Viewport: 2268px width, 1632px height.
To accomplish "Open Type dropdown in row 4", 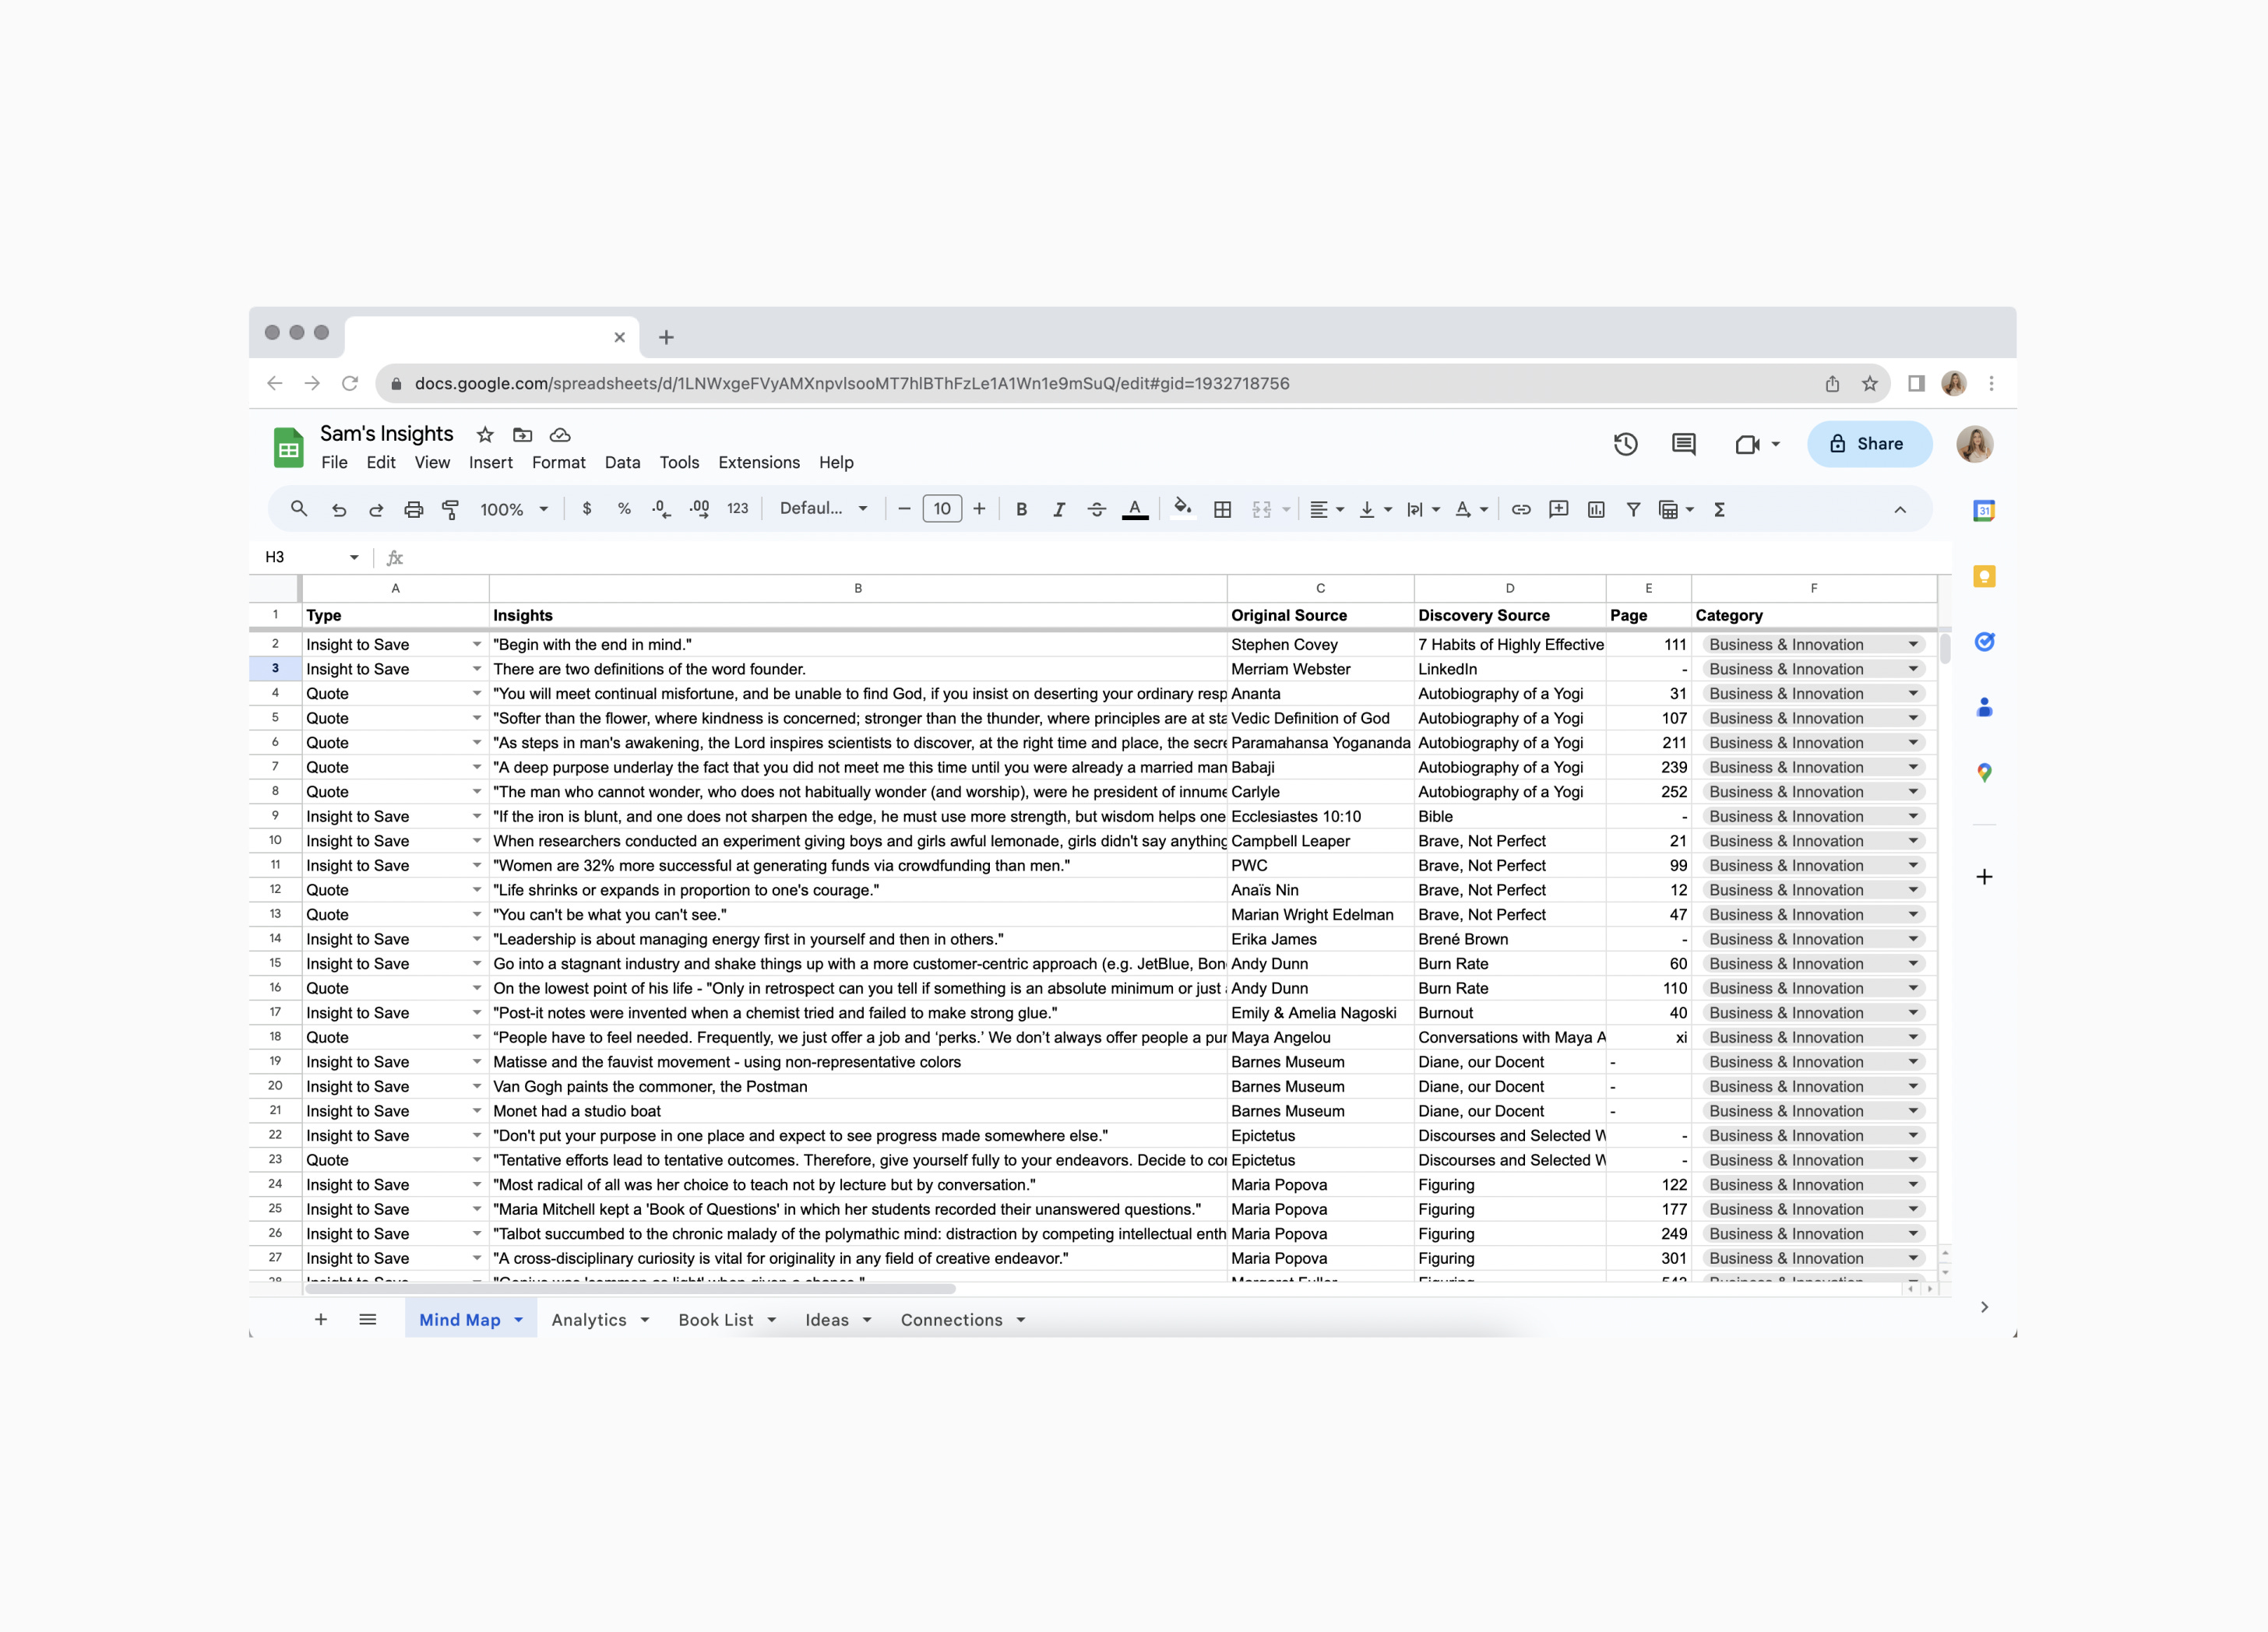I will pos(476,693).
